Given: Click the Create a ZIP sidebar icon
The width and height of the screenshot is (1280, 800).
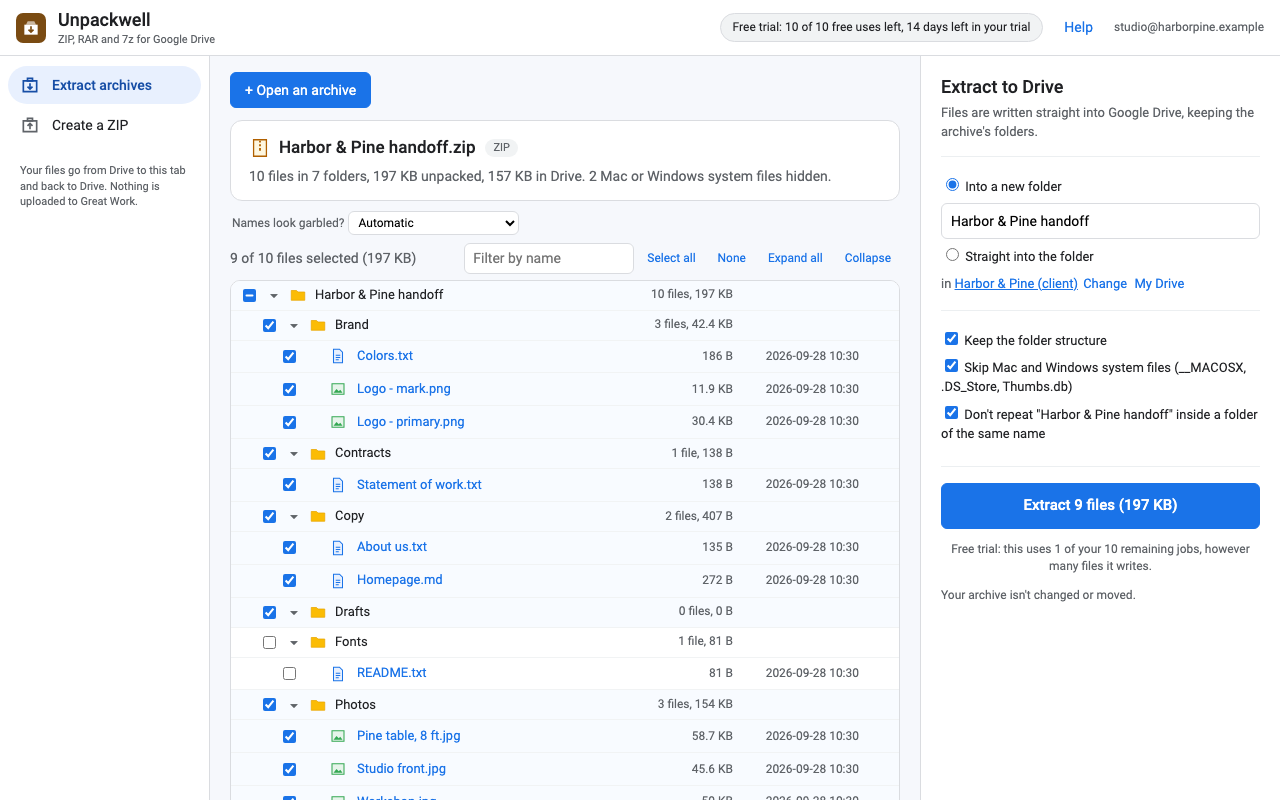Looking at the screenshot, I should [x=31, y=125].
